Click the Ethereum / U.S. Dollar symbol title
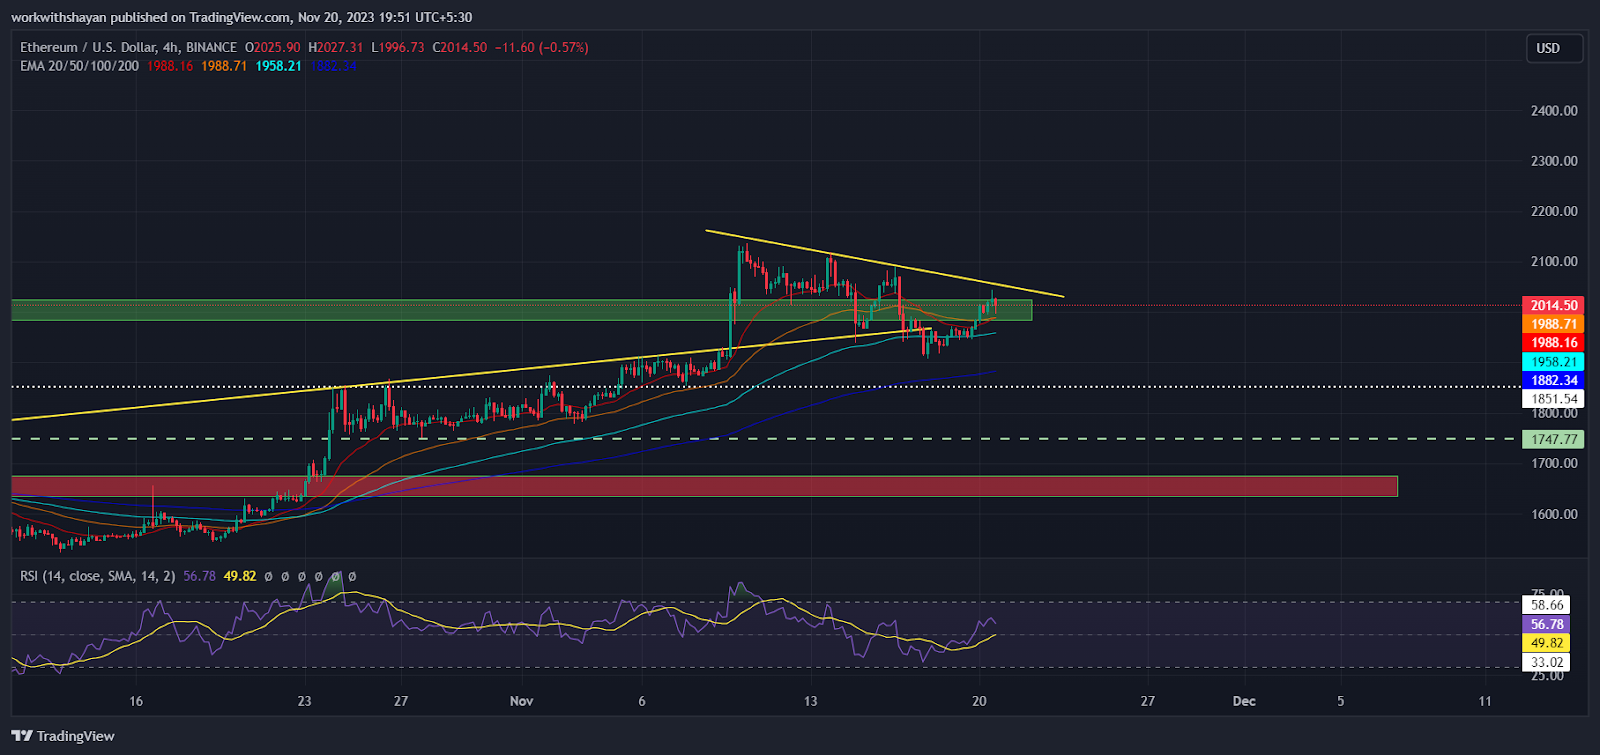Image resolution: width=1600 pixels, height=755 pixels. pos(128,47)
